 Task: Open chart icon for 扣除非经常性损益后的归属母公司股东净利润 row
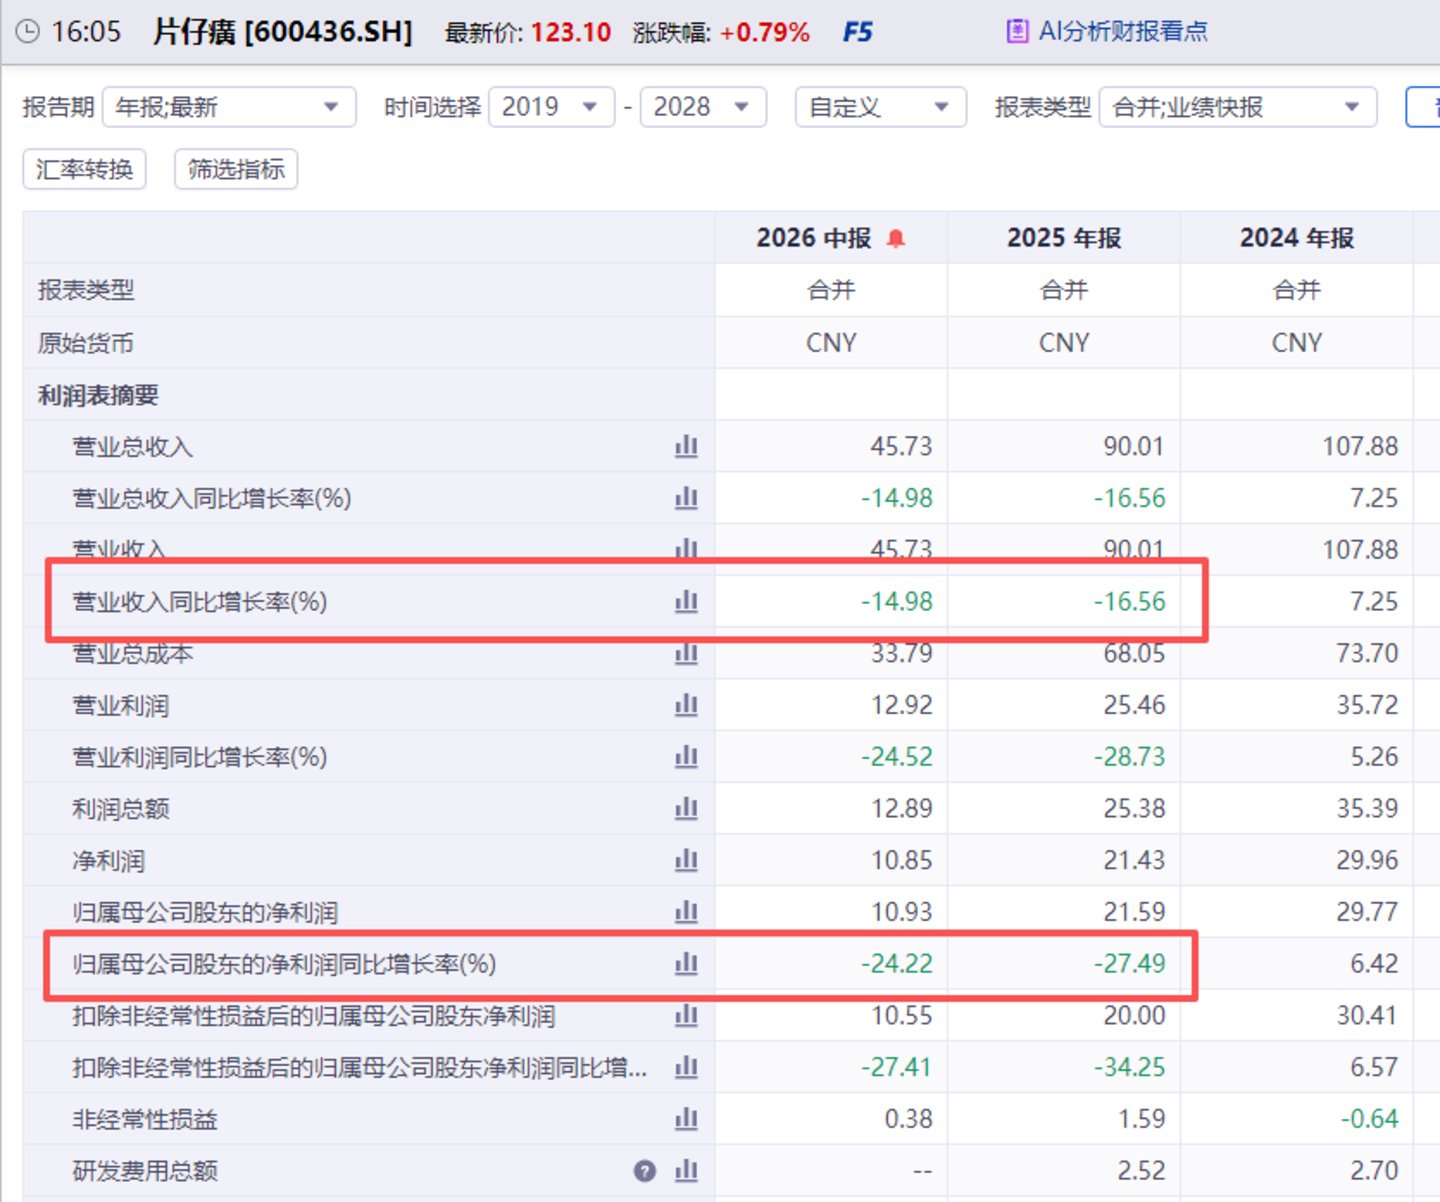686,1016
